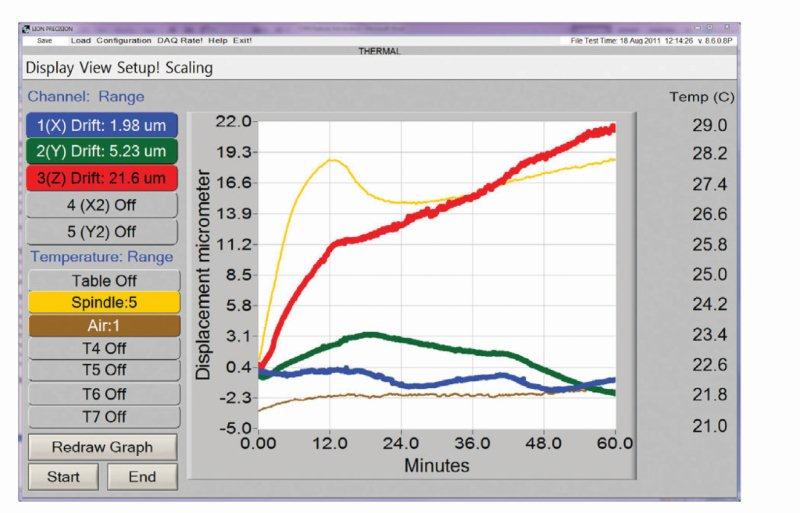
Task: Enable the T4 Off temperature channel
Action: pyautogui.click(x=104, y=348)
